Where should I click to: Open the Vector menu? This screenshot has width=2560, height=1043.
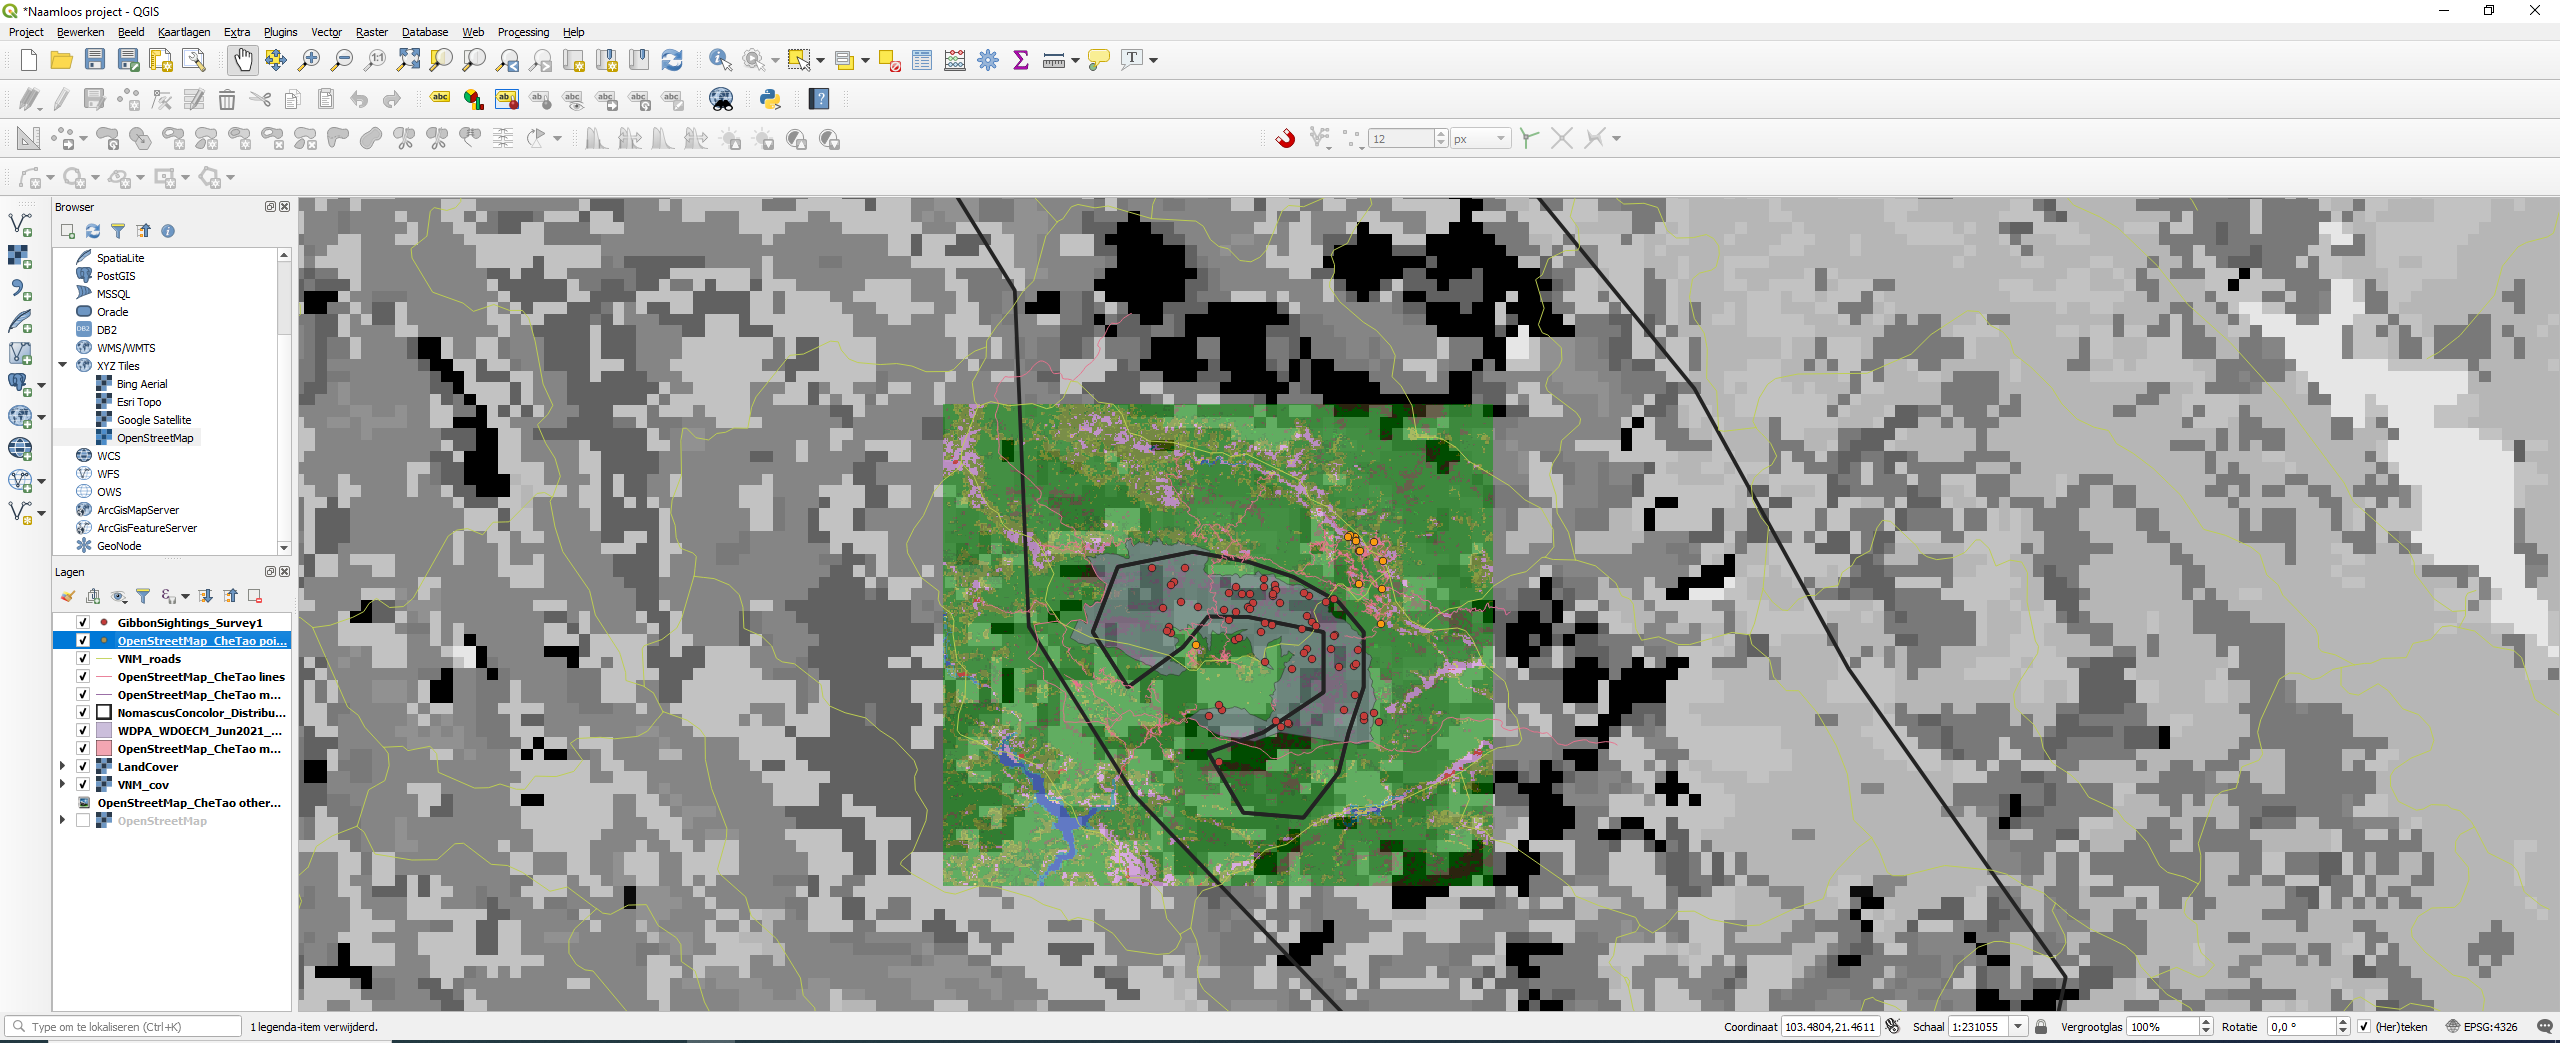pos(326,32)
